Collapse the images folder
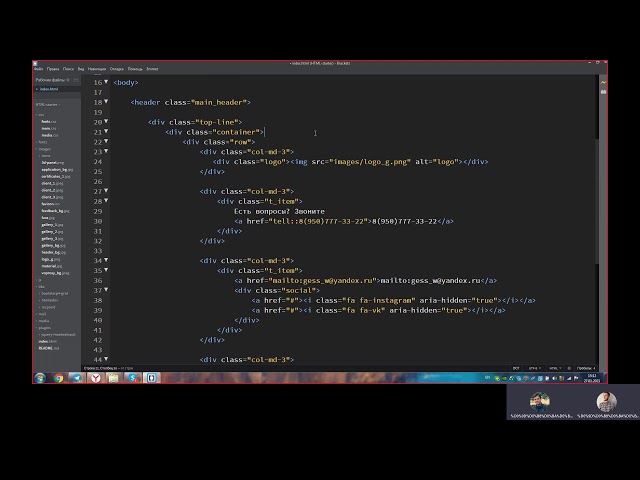Viewport: 640px width, 480px height. (43, 149)
